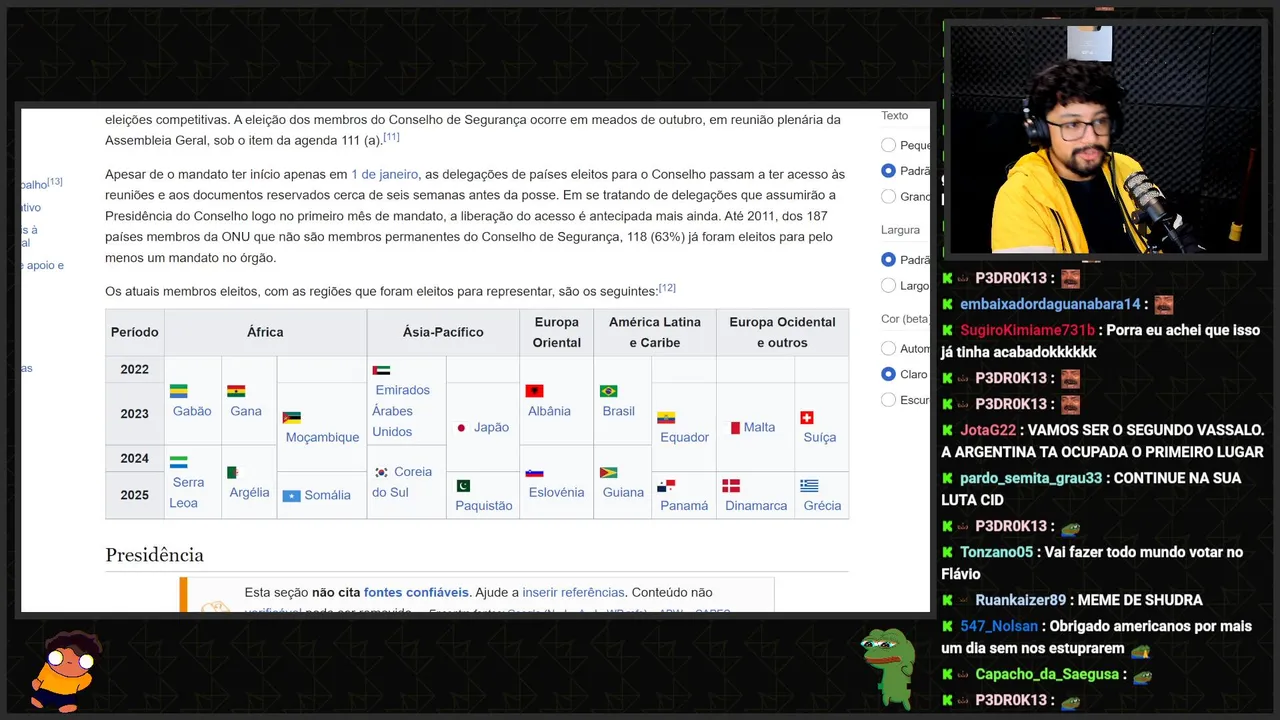
Task: Select the 'Padrão' text size radio
Action: [888, 171]
